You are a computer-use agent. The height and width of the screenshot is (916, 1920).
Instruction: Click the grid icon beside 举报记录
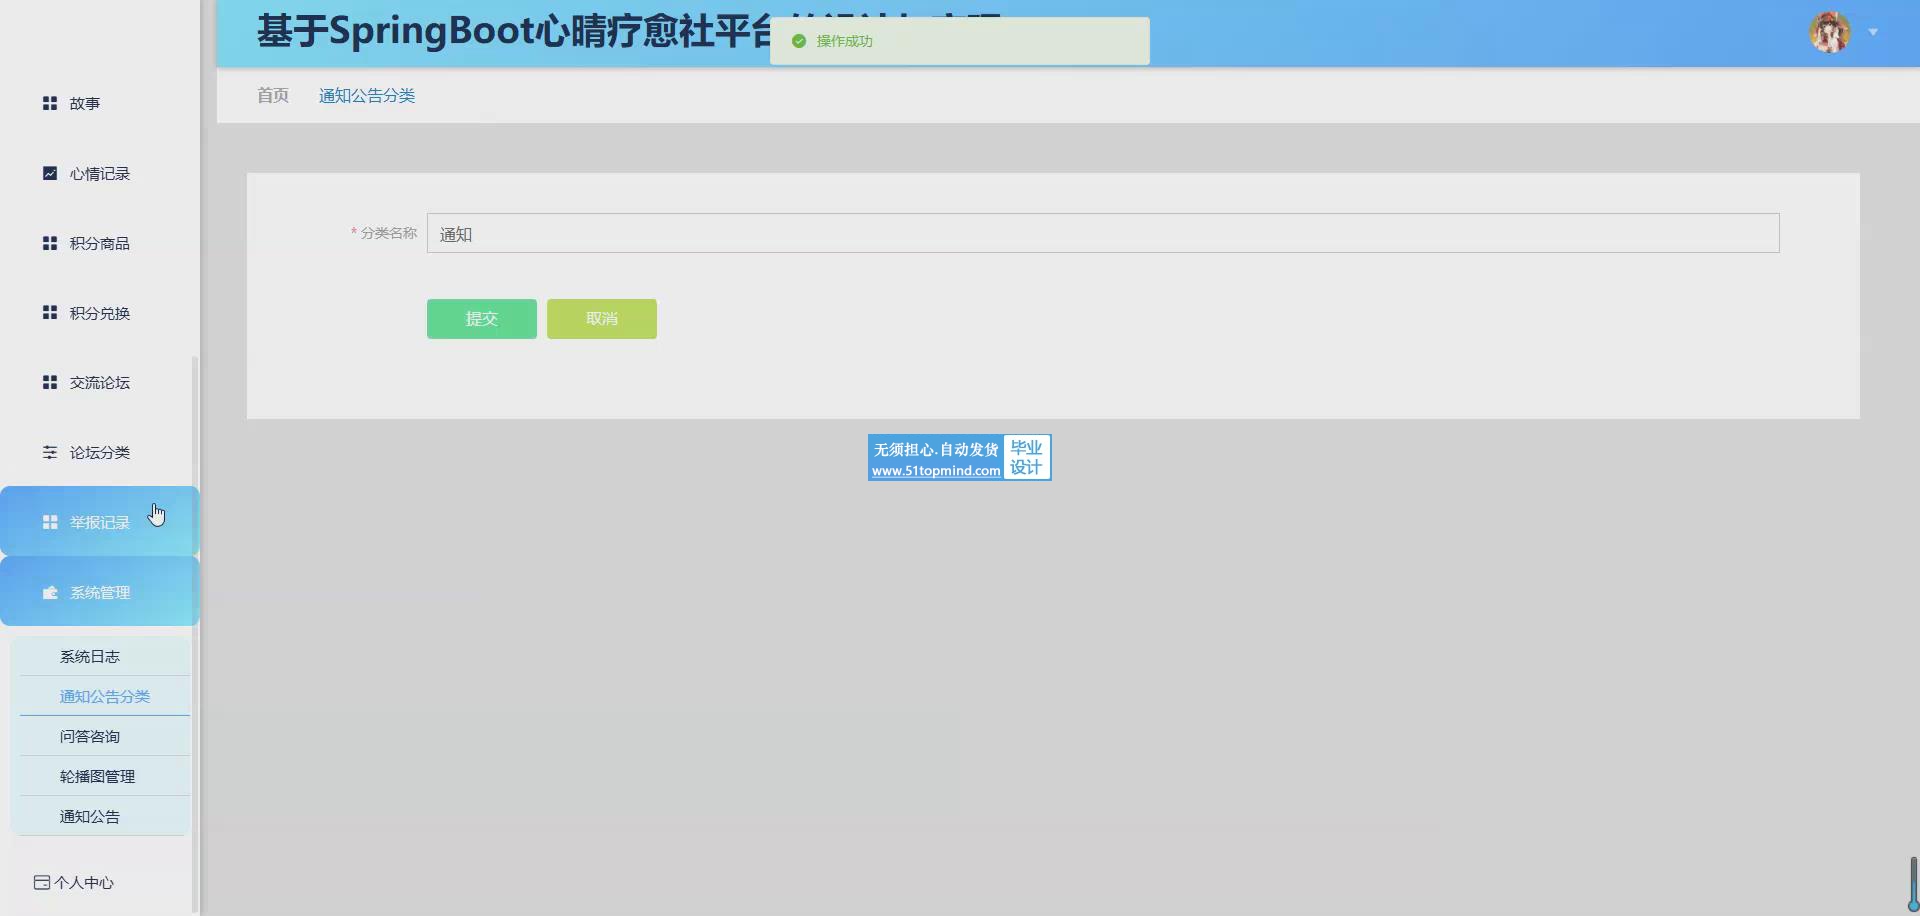pos(50,522)
